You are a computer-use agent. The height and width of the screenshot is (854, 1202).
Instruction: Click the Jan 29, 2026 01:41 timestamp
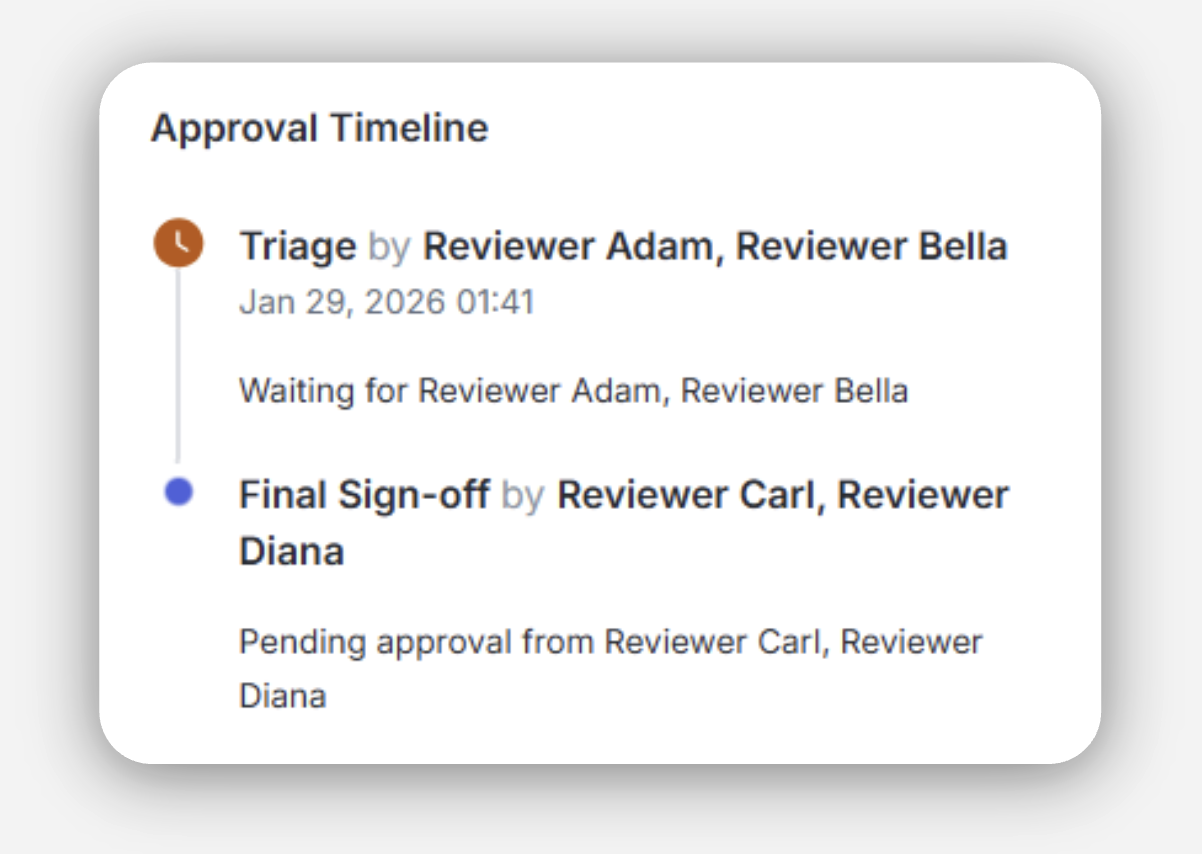point(386,302)
